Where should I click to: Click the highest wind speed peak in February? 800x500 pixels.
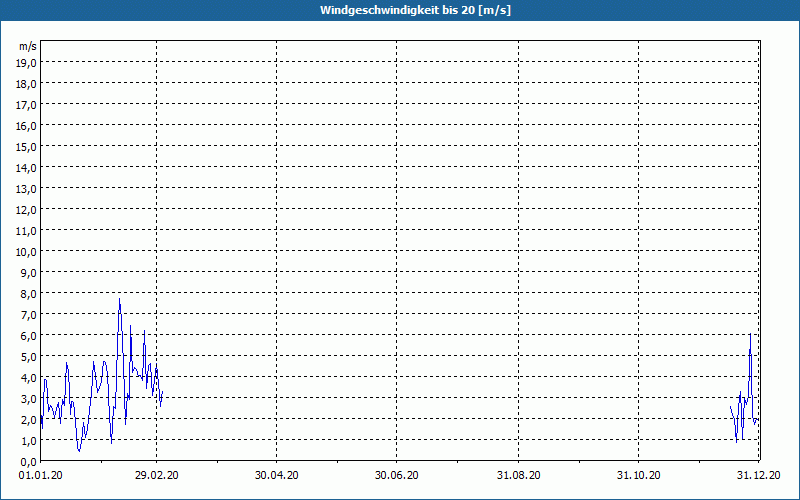pyautogui.click(x=120, y=299)
